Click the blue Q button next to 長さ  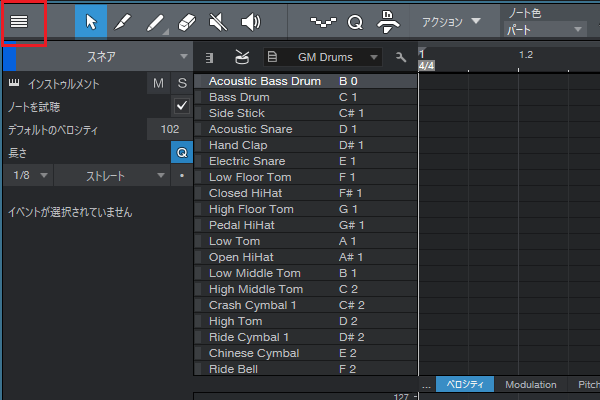coord(181,152)
